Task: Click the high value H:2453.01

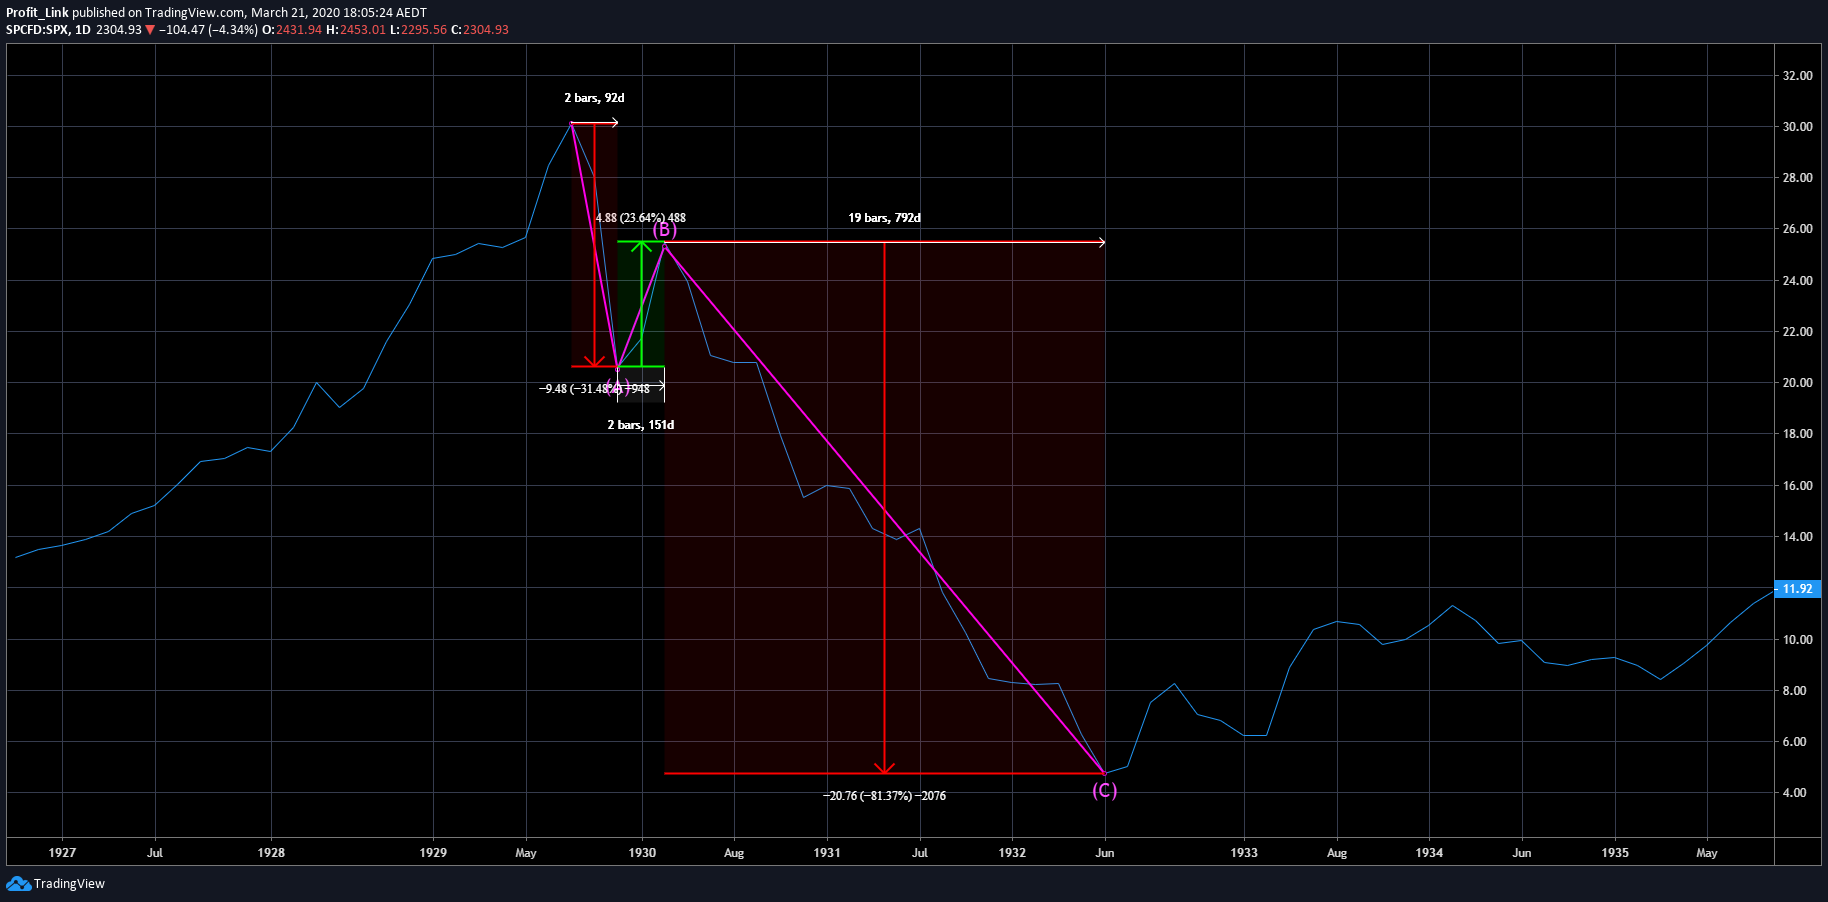Action: click(356, 30)
